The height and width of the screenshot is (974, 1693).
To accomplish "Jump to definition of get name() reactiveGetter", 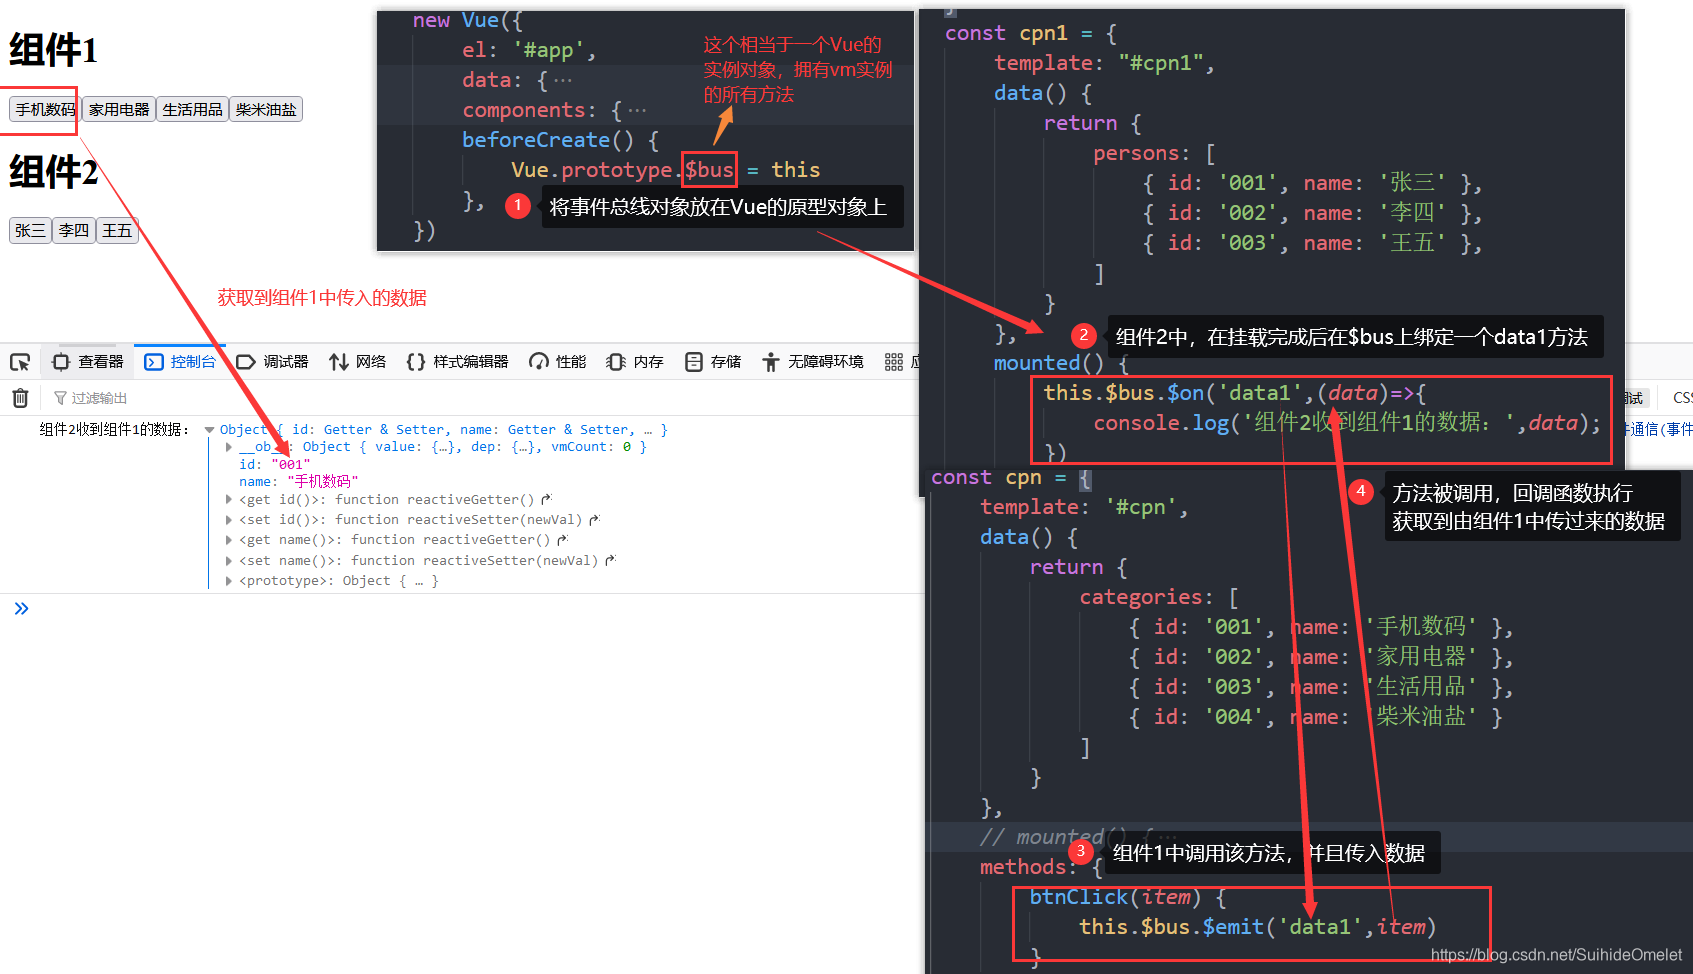I will (562, 540).
